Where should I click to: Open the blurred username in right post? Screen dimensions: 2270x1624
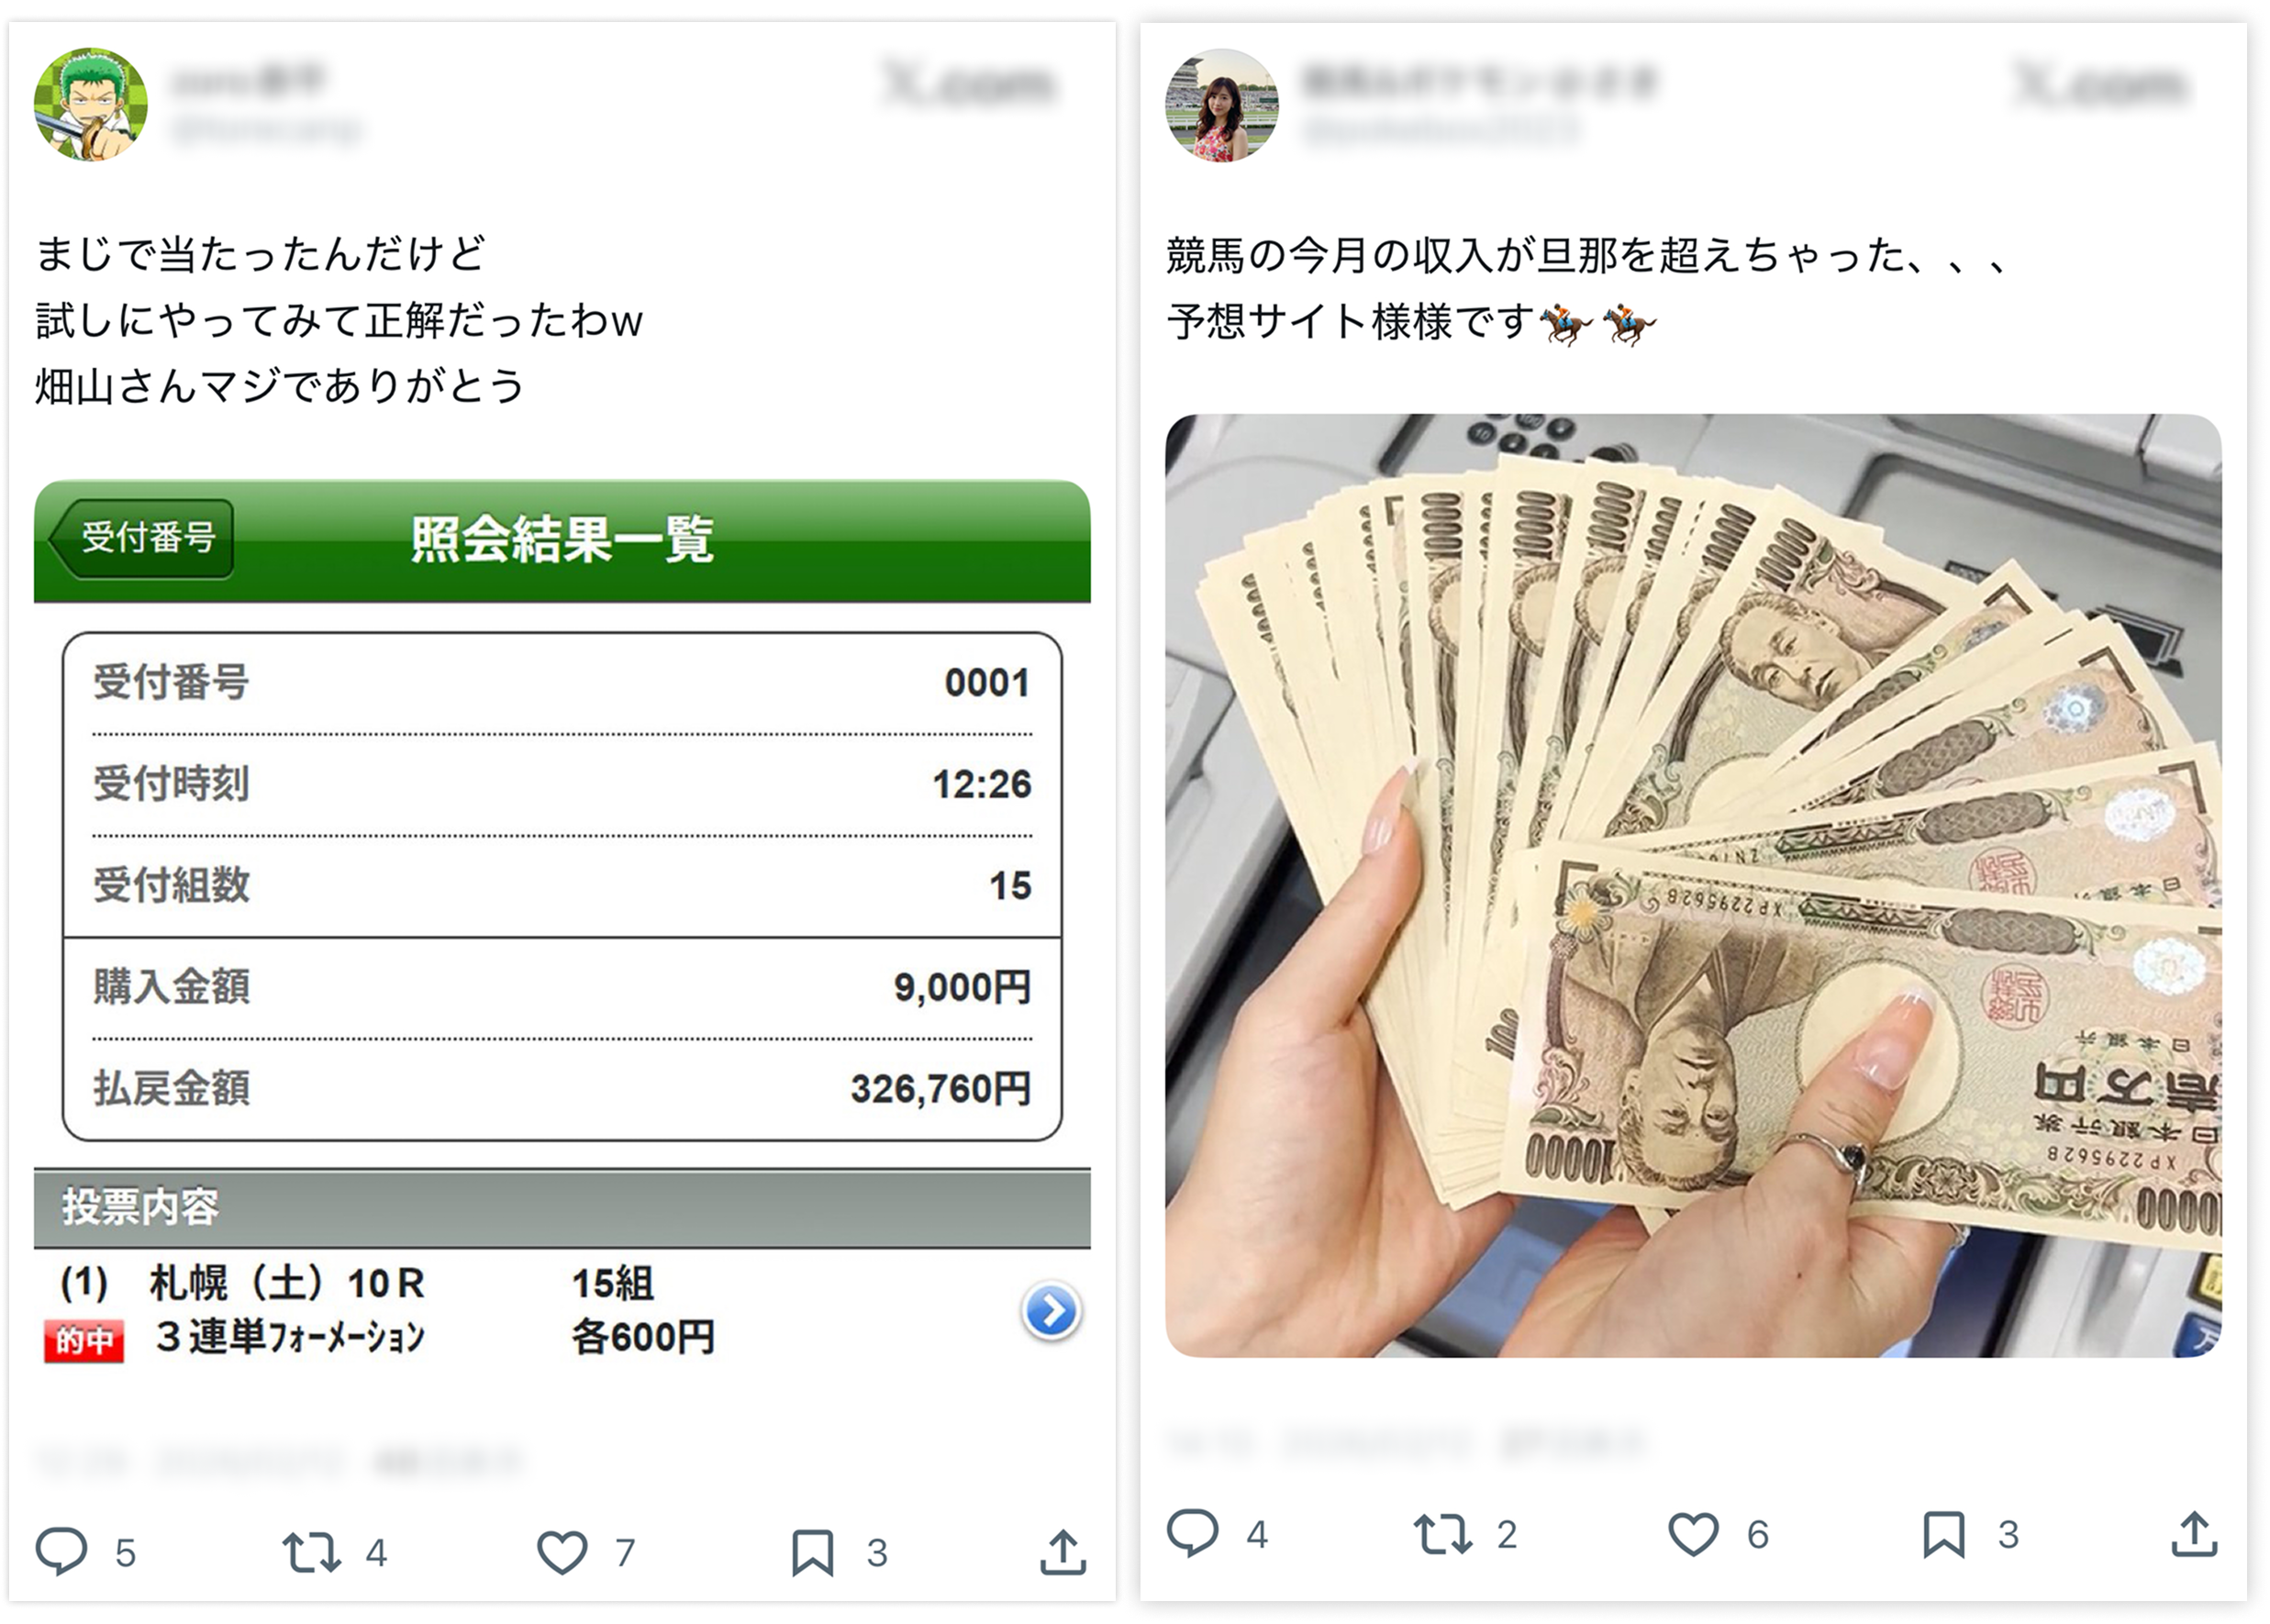(x=1479, y=81)
